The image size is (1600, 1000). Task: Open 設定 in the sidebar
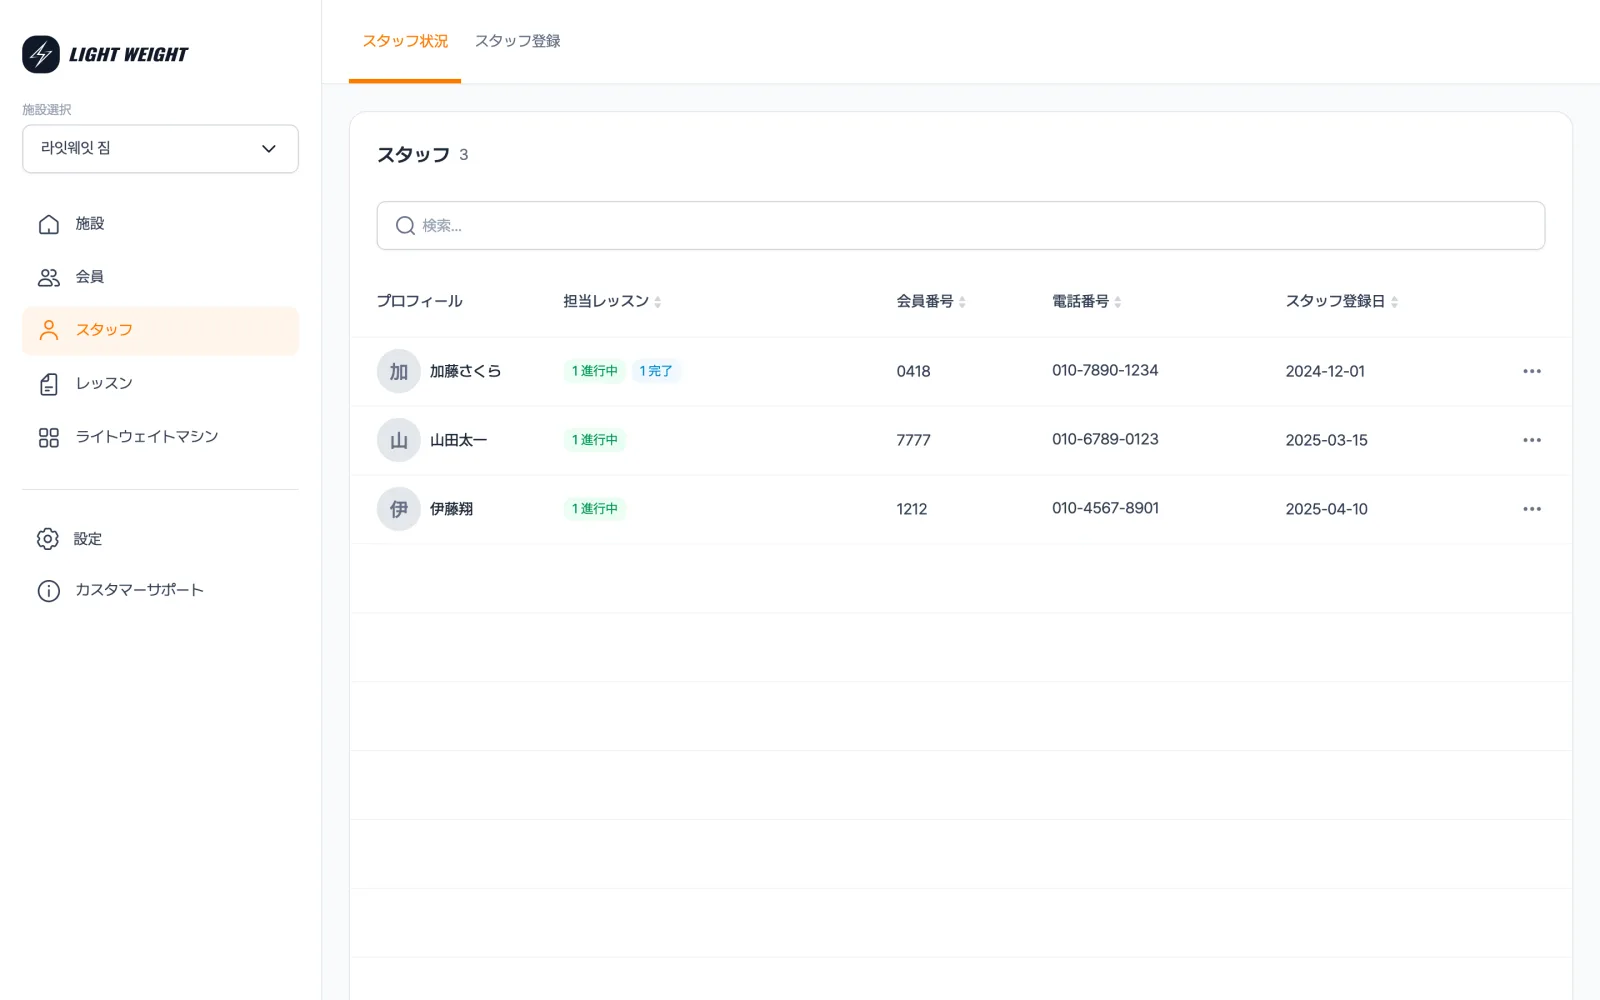coord(160,539)
